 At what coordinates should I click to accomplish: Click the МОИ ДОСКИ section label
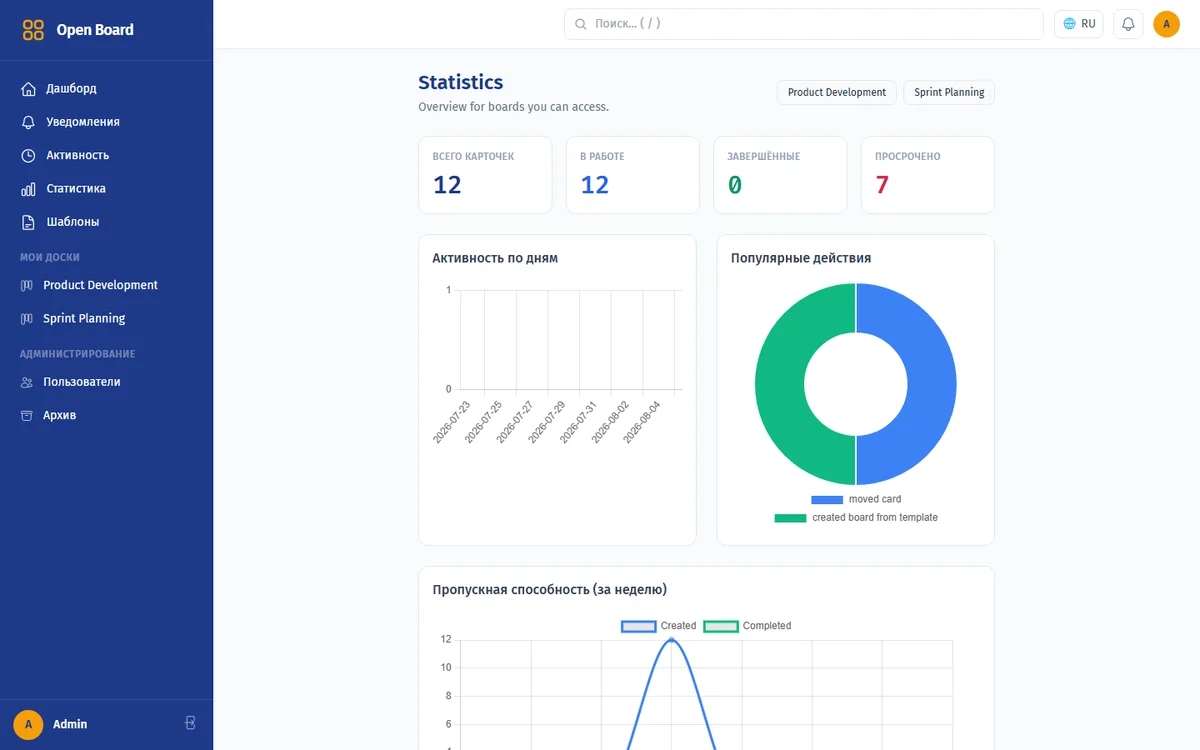pos(50,257)
